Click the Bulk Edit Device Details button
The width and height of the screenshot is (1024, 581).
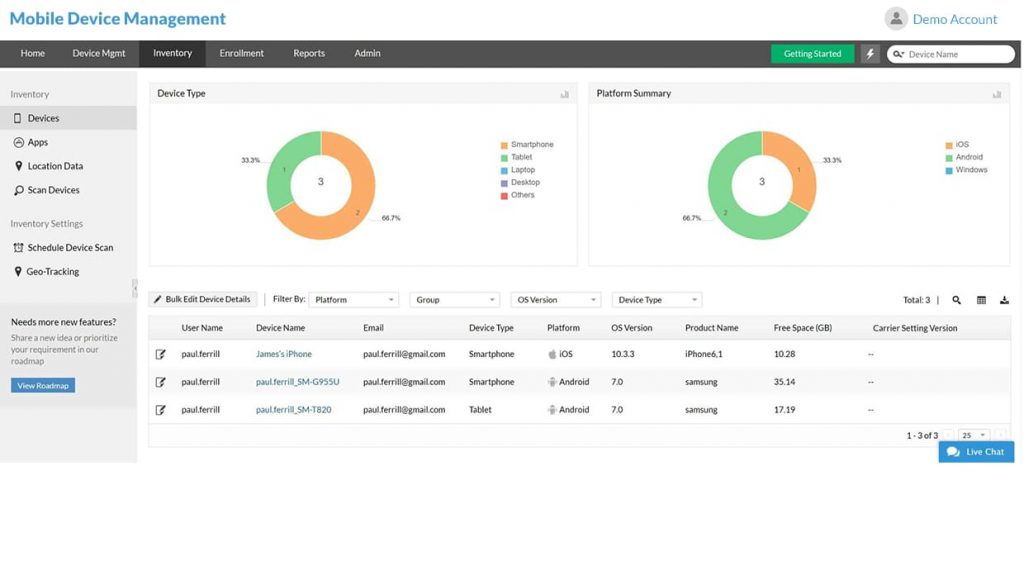tap(203, 298)
